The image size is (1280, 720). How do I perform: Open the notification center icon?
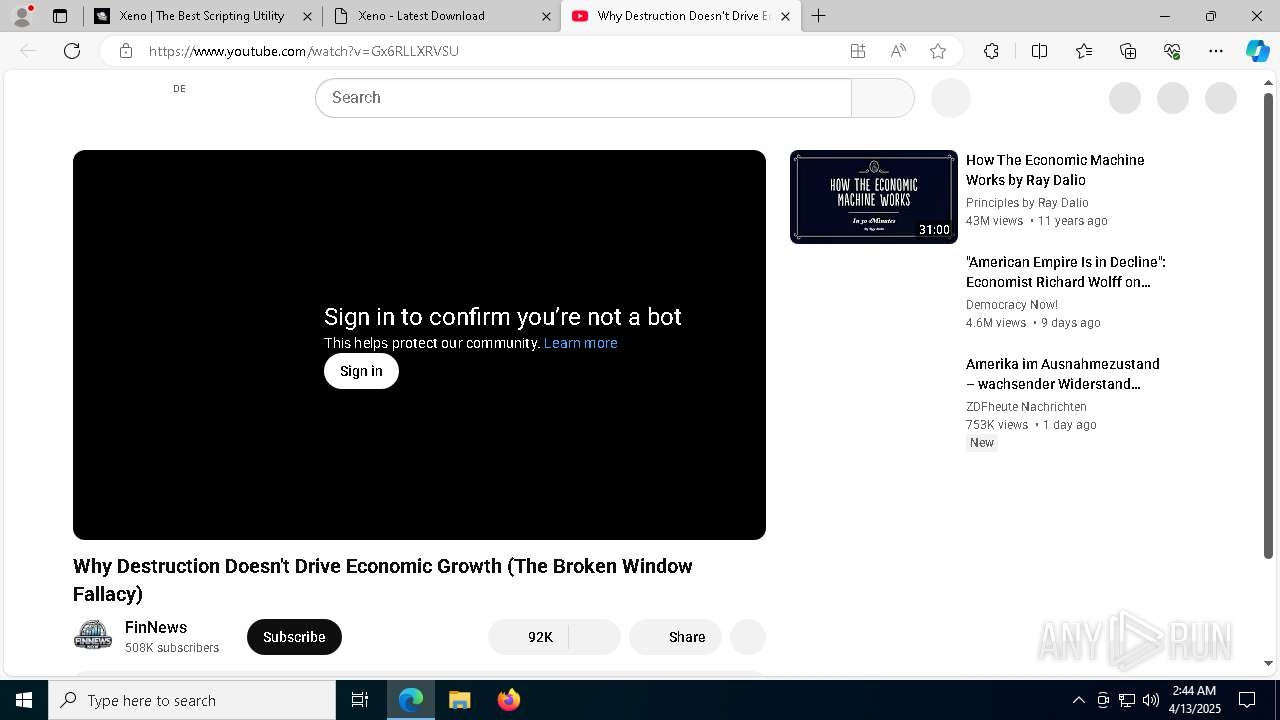[1247, 700]
